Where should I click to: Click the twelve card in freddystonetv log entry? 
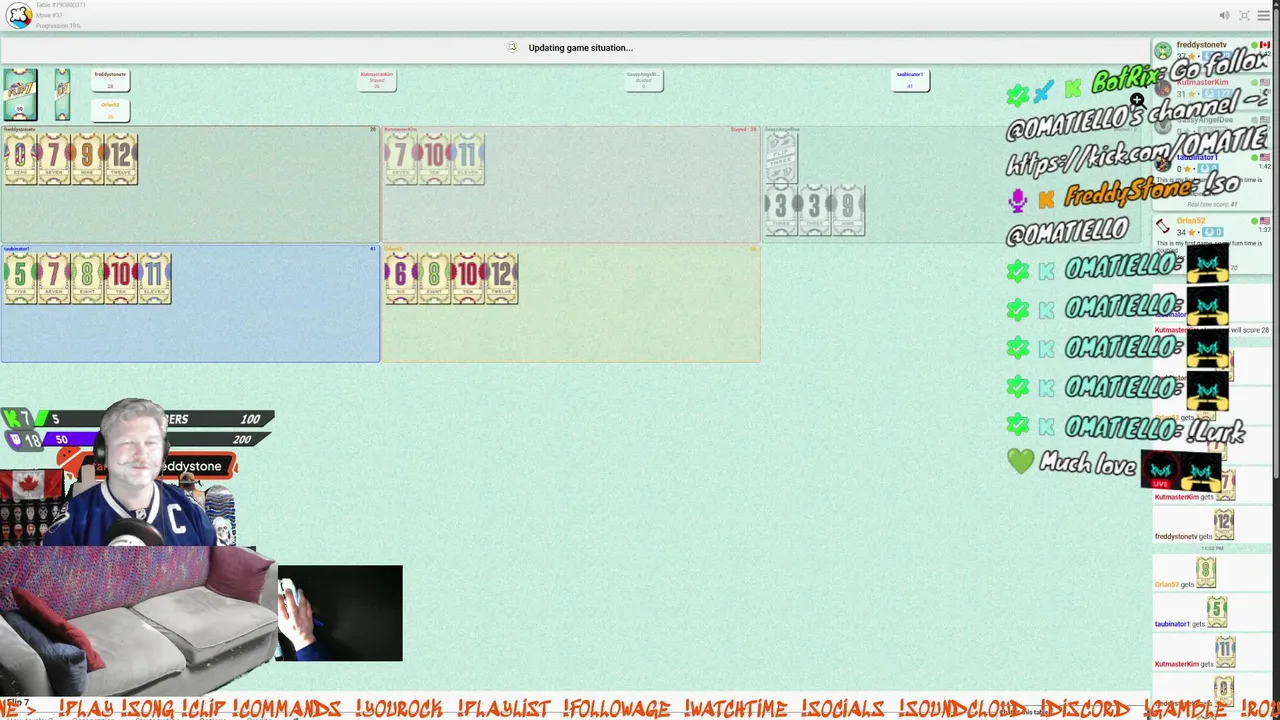click(x=1224, y=523)
